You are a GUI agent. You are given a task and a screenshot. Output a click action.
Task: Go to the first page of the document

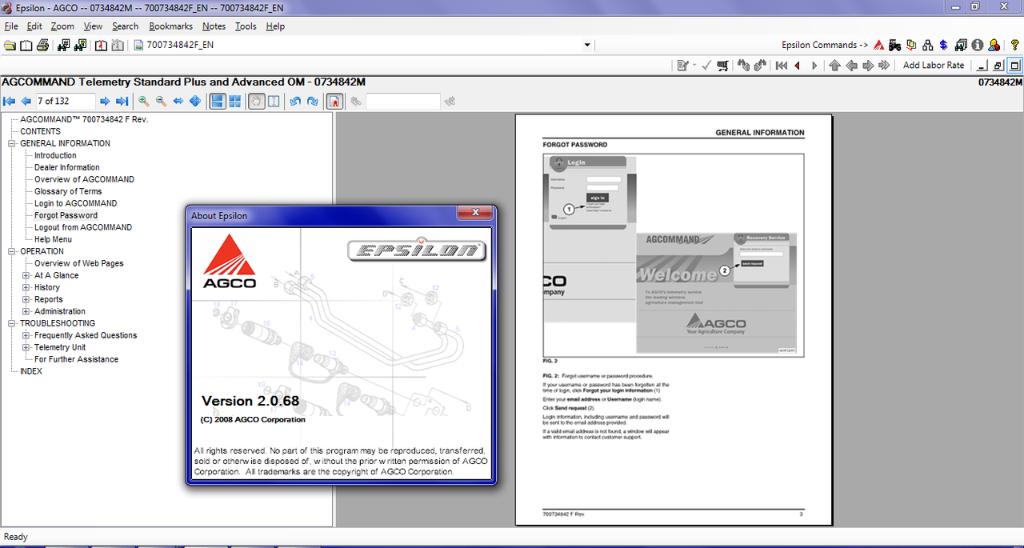(x=9, y=101)
